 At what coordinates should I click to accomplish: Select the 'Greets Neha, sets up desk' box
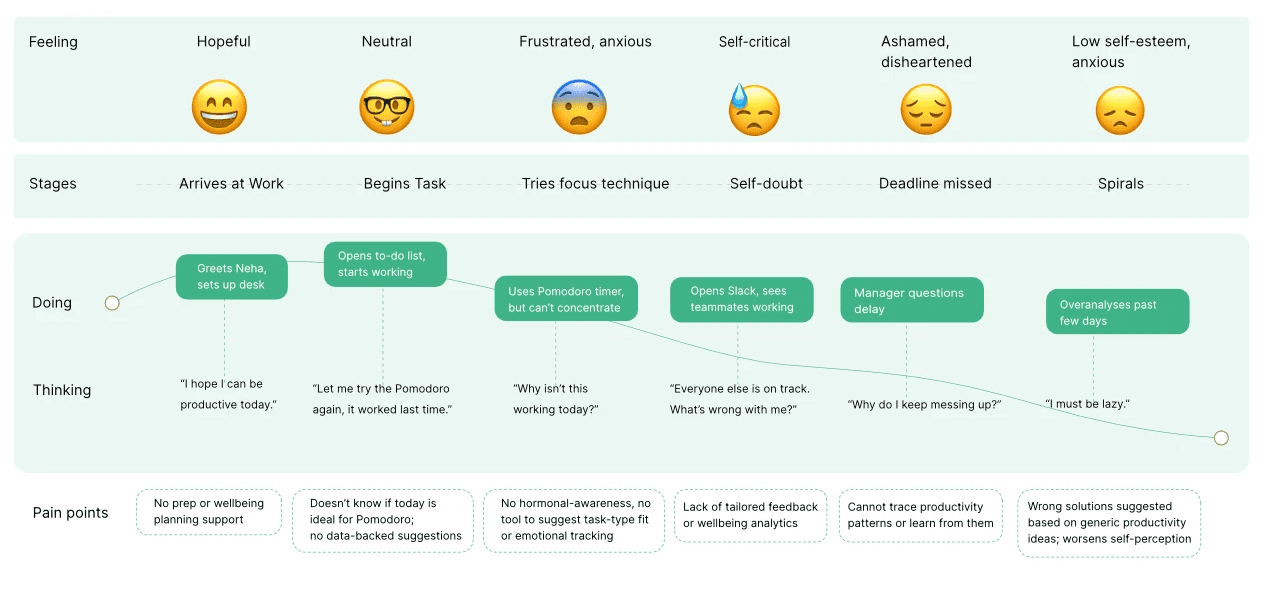[232, 276]
